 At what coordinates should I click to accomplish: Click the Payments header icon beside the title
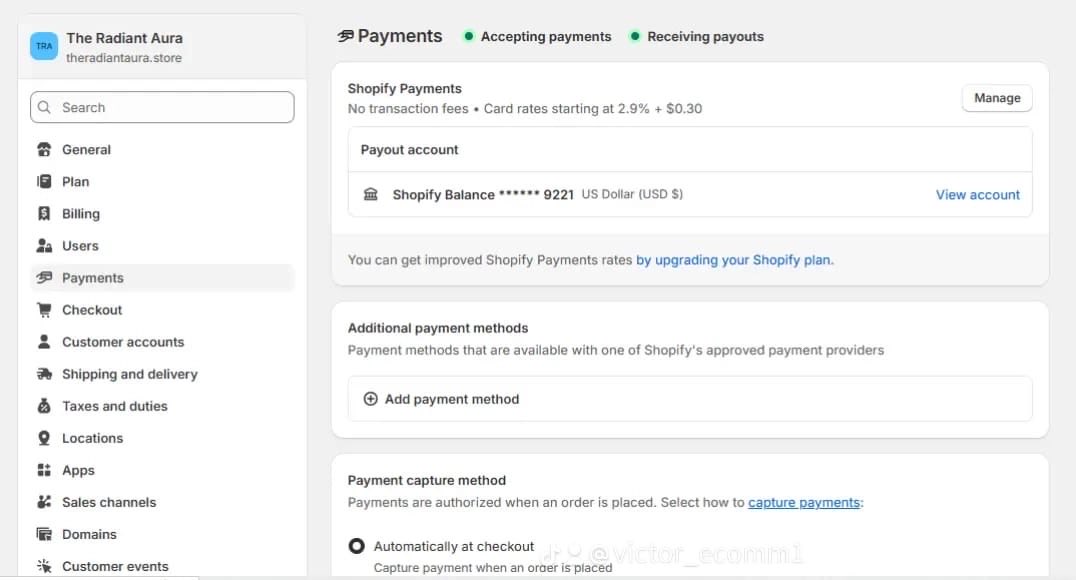coord(345,36)
